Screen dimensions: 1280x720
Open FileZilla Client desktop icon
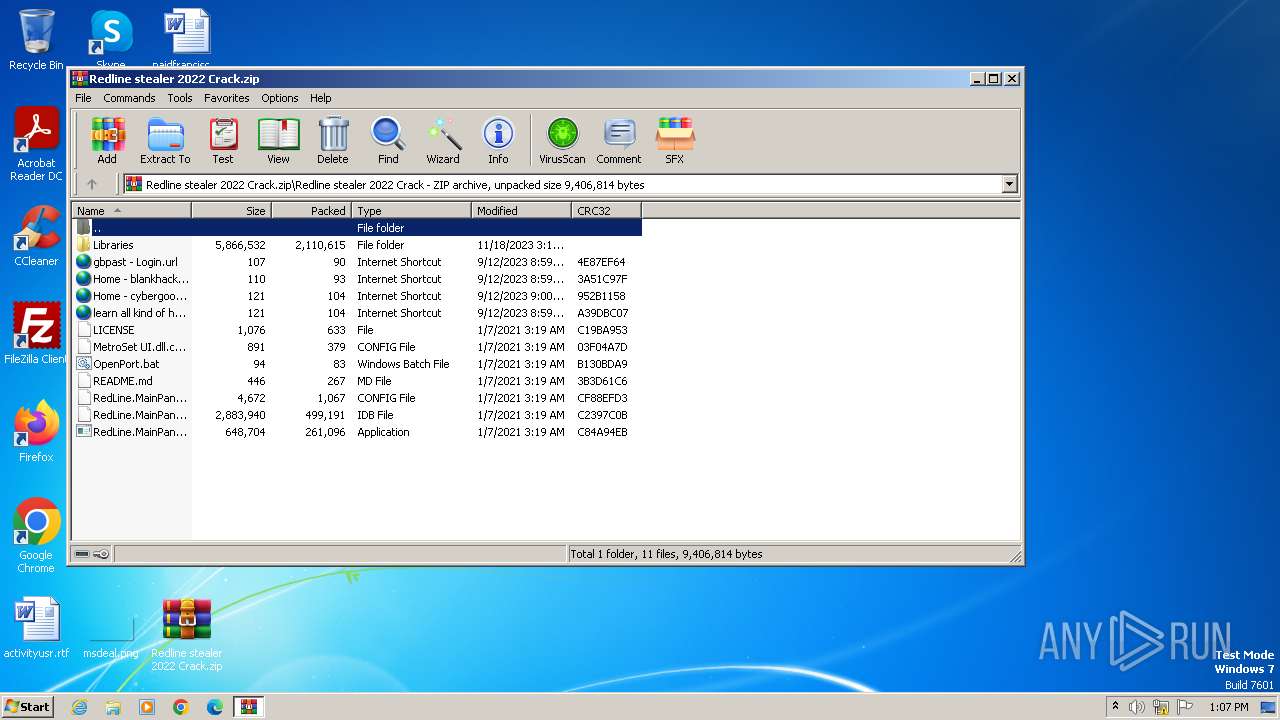pyautogui.click(x=36, y=334)
